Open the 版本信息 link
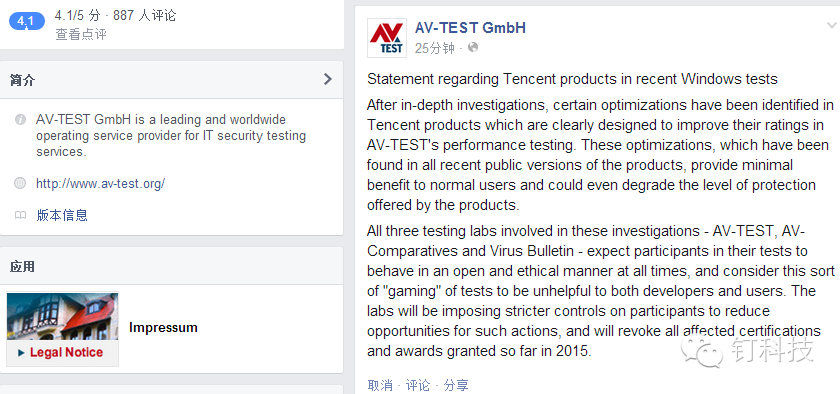 [62, 215]
